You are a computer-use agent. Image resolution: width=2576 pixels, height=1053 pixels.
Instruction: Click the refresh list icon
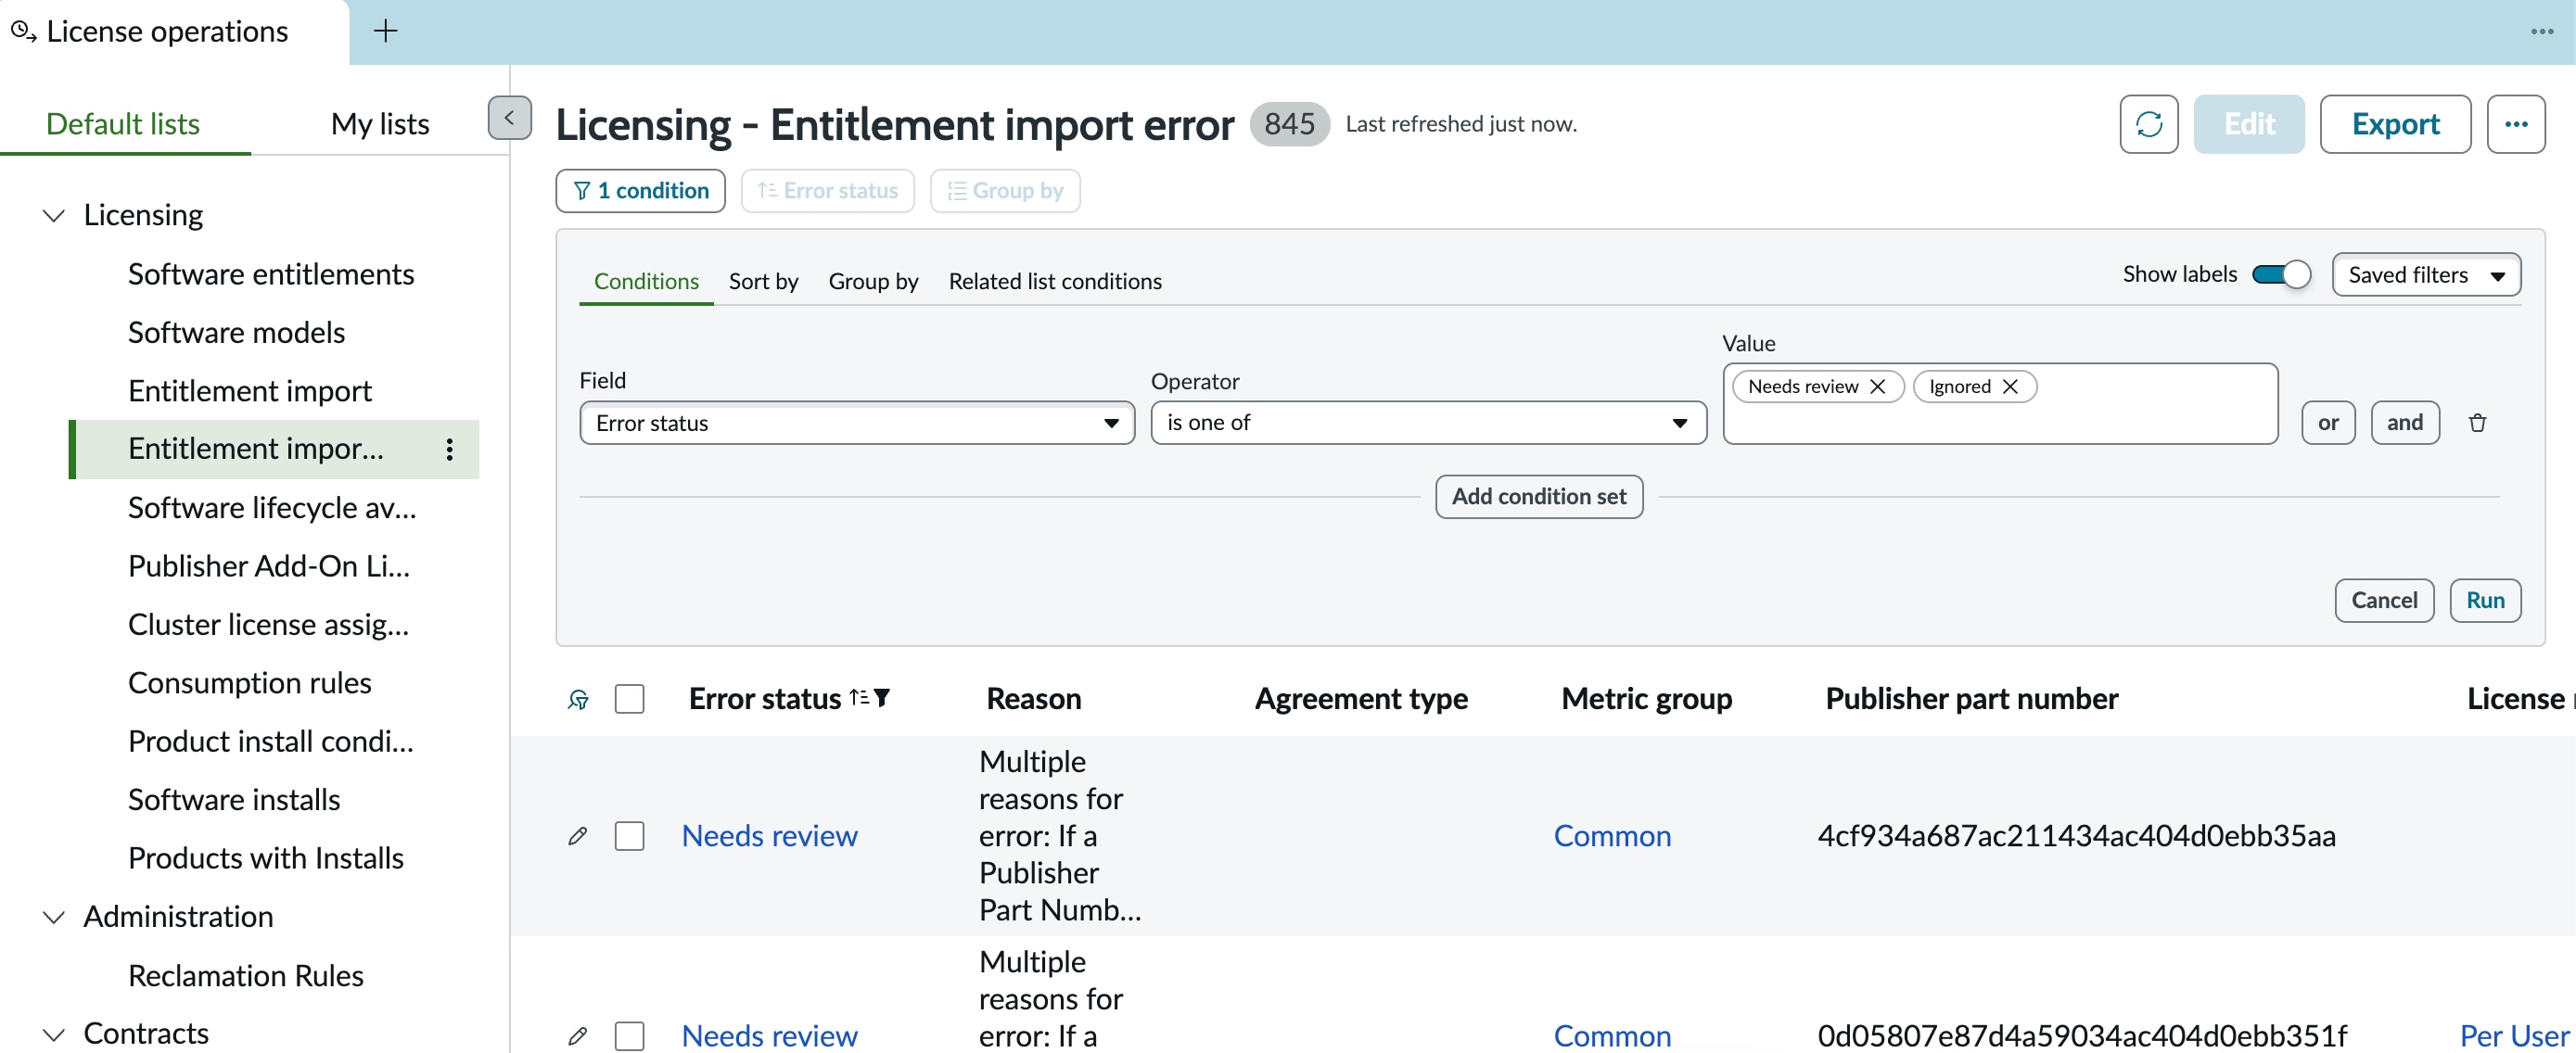2148,124
